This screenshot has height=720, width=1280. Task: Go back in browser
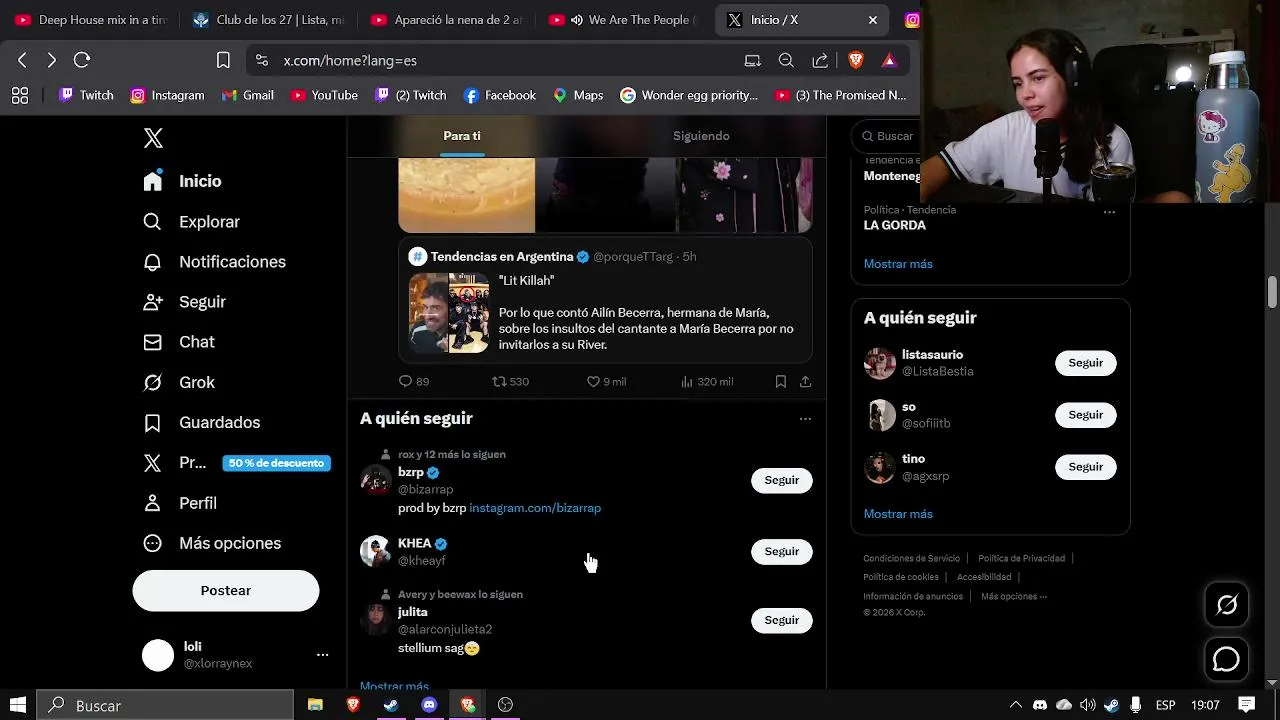coord(22,60)
